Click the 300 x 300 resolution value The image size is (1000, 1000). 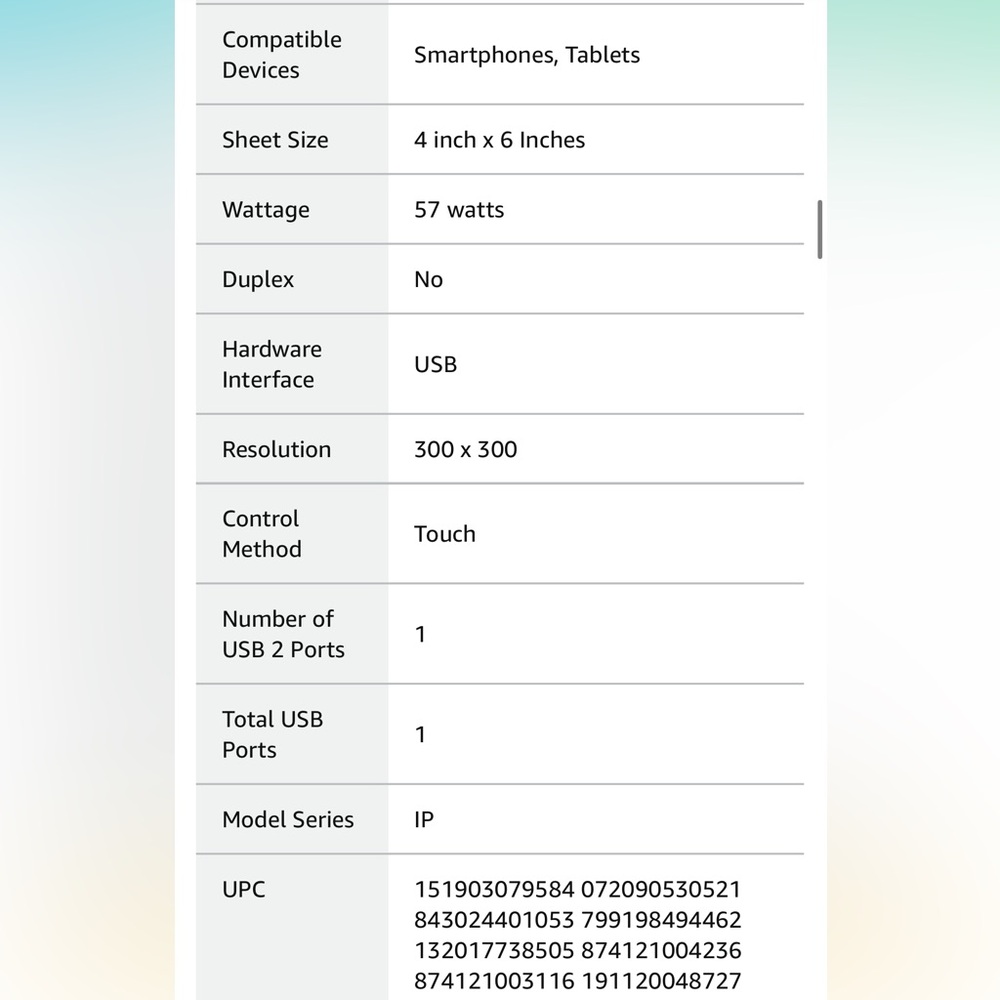coord(466,450)
